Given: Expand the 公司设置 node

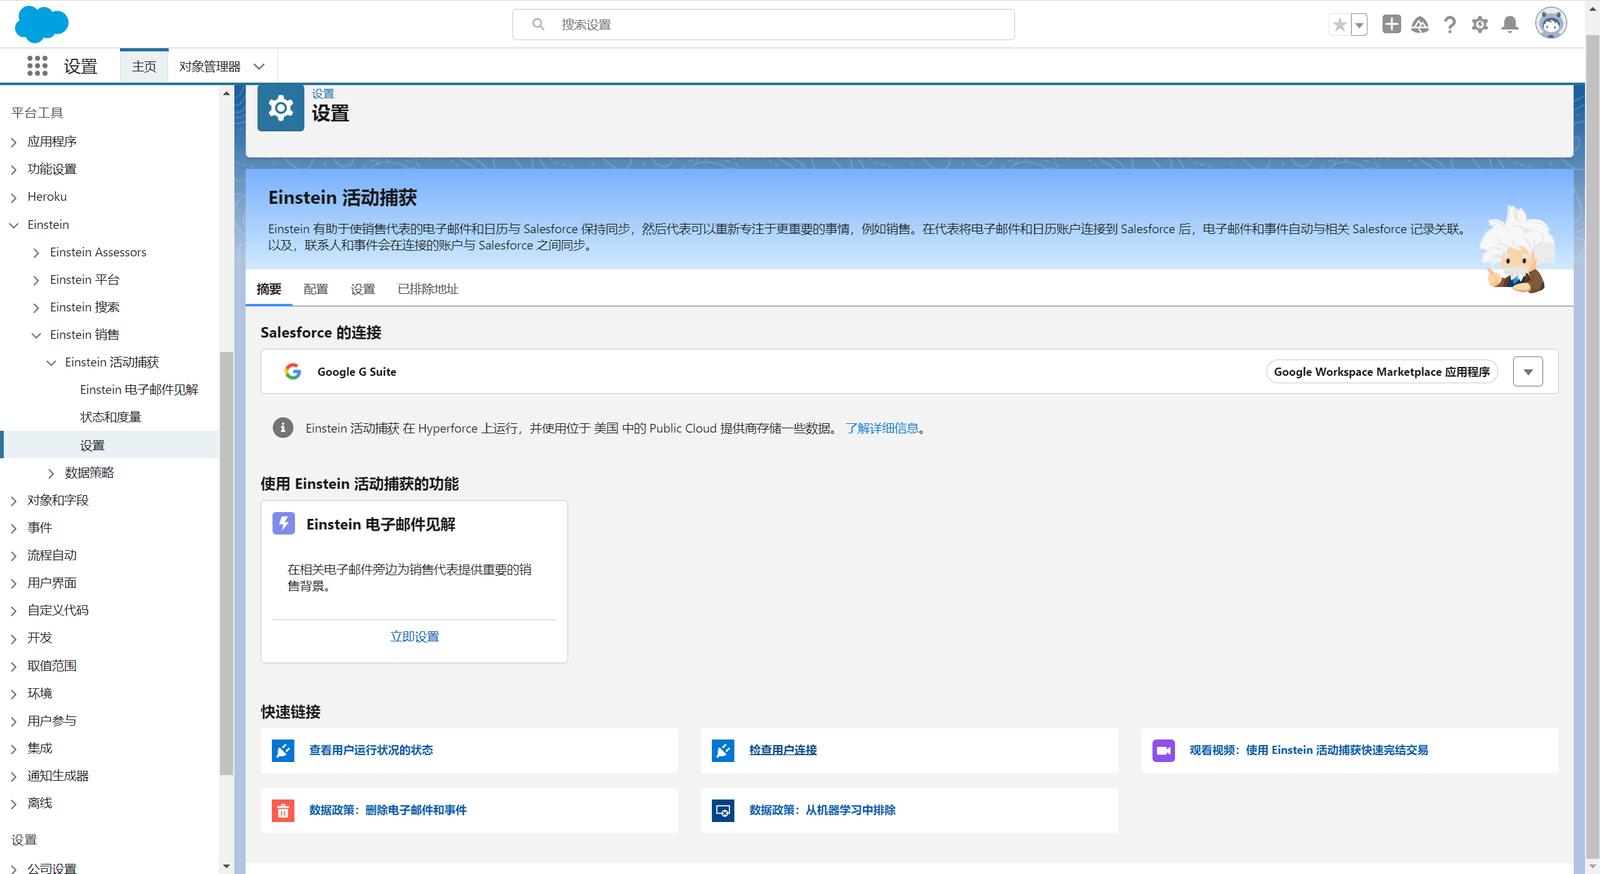Looking at the screenshot, I should point(14,869).
